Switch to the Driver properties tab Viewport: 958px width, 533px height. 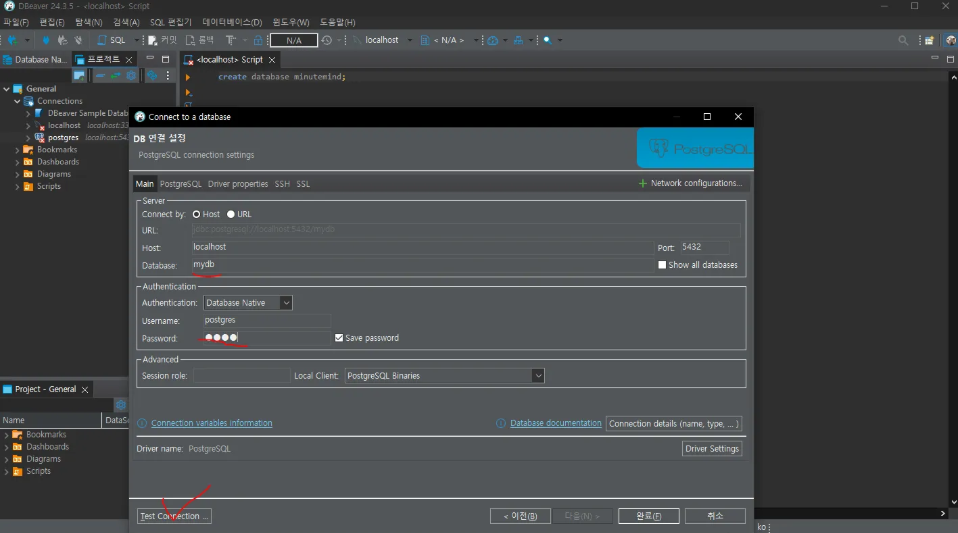238,184
